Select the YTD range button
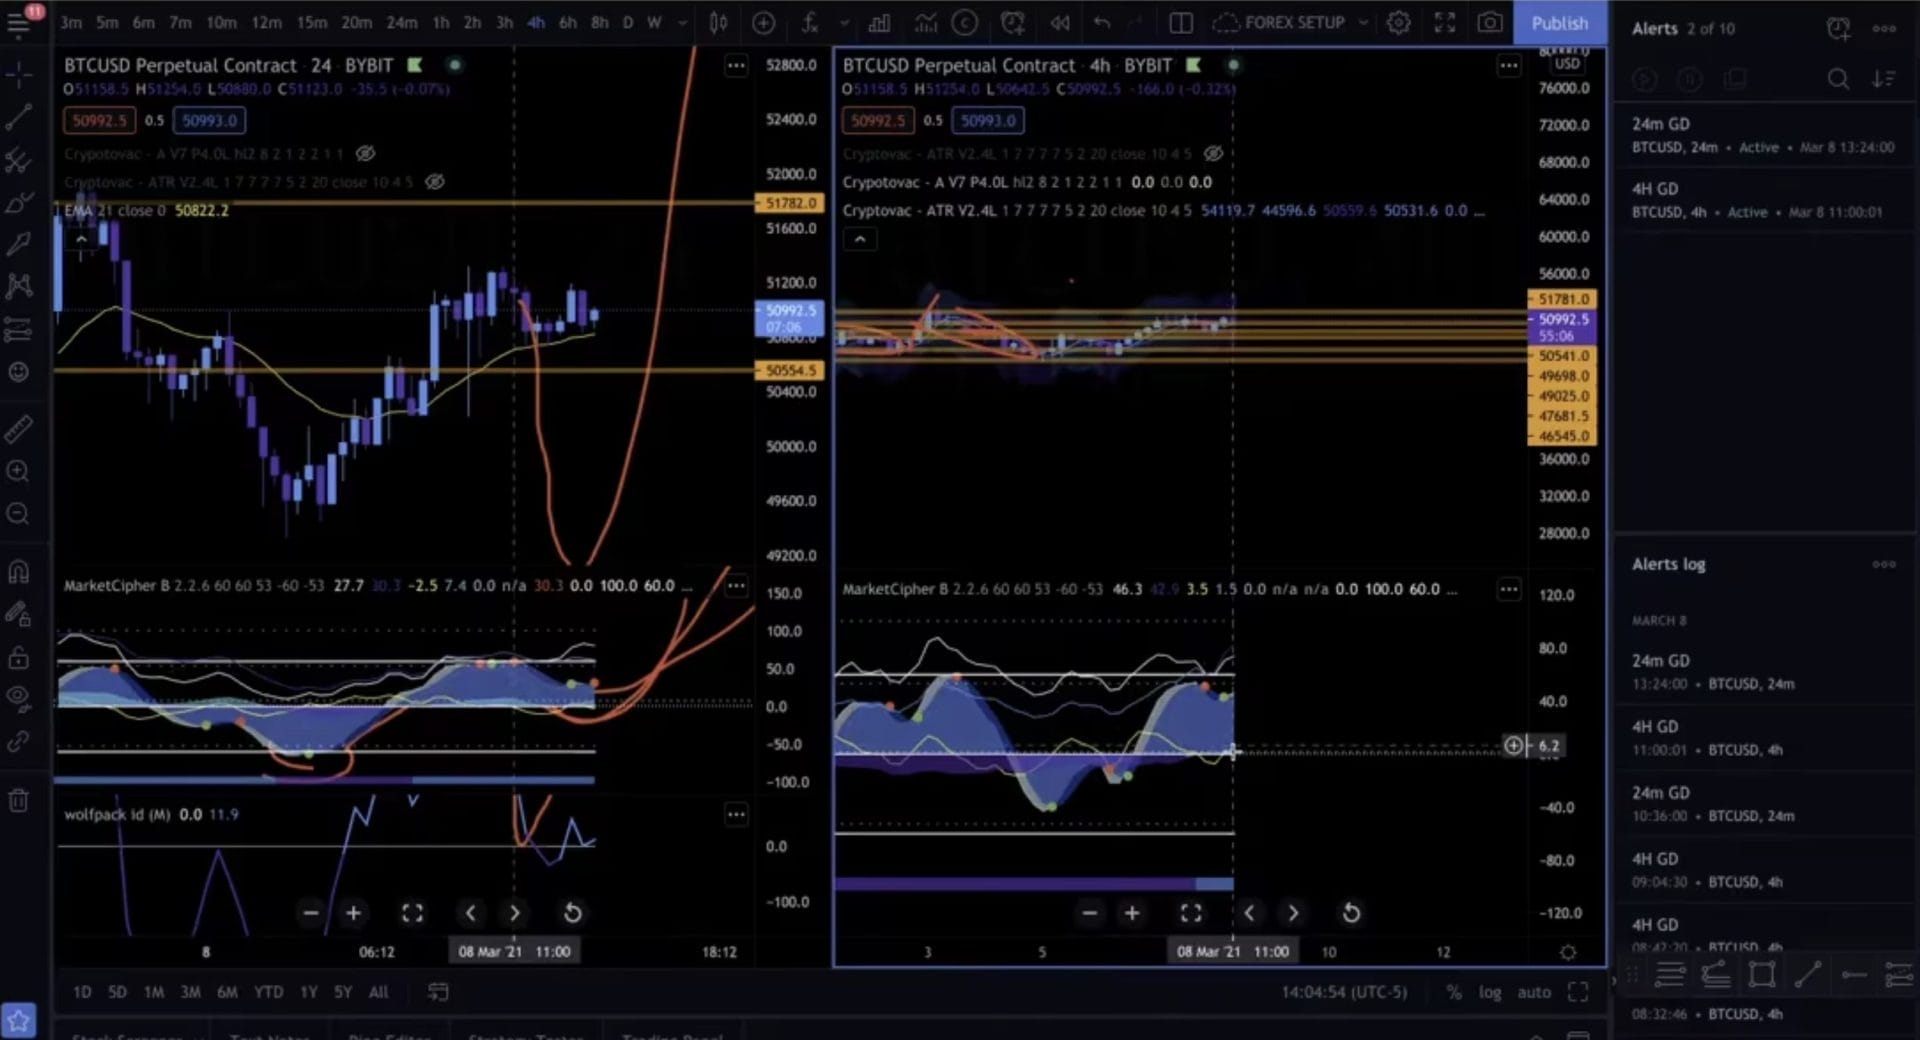 coord(268,991)
